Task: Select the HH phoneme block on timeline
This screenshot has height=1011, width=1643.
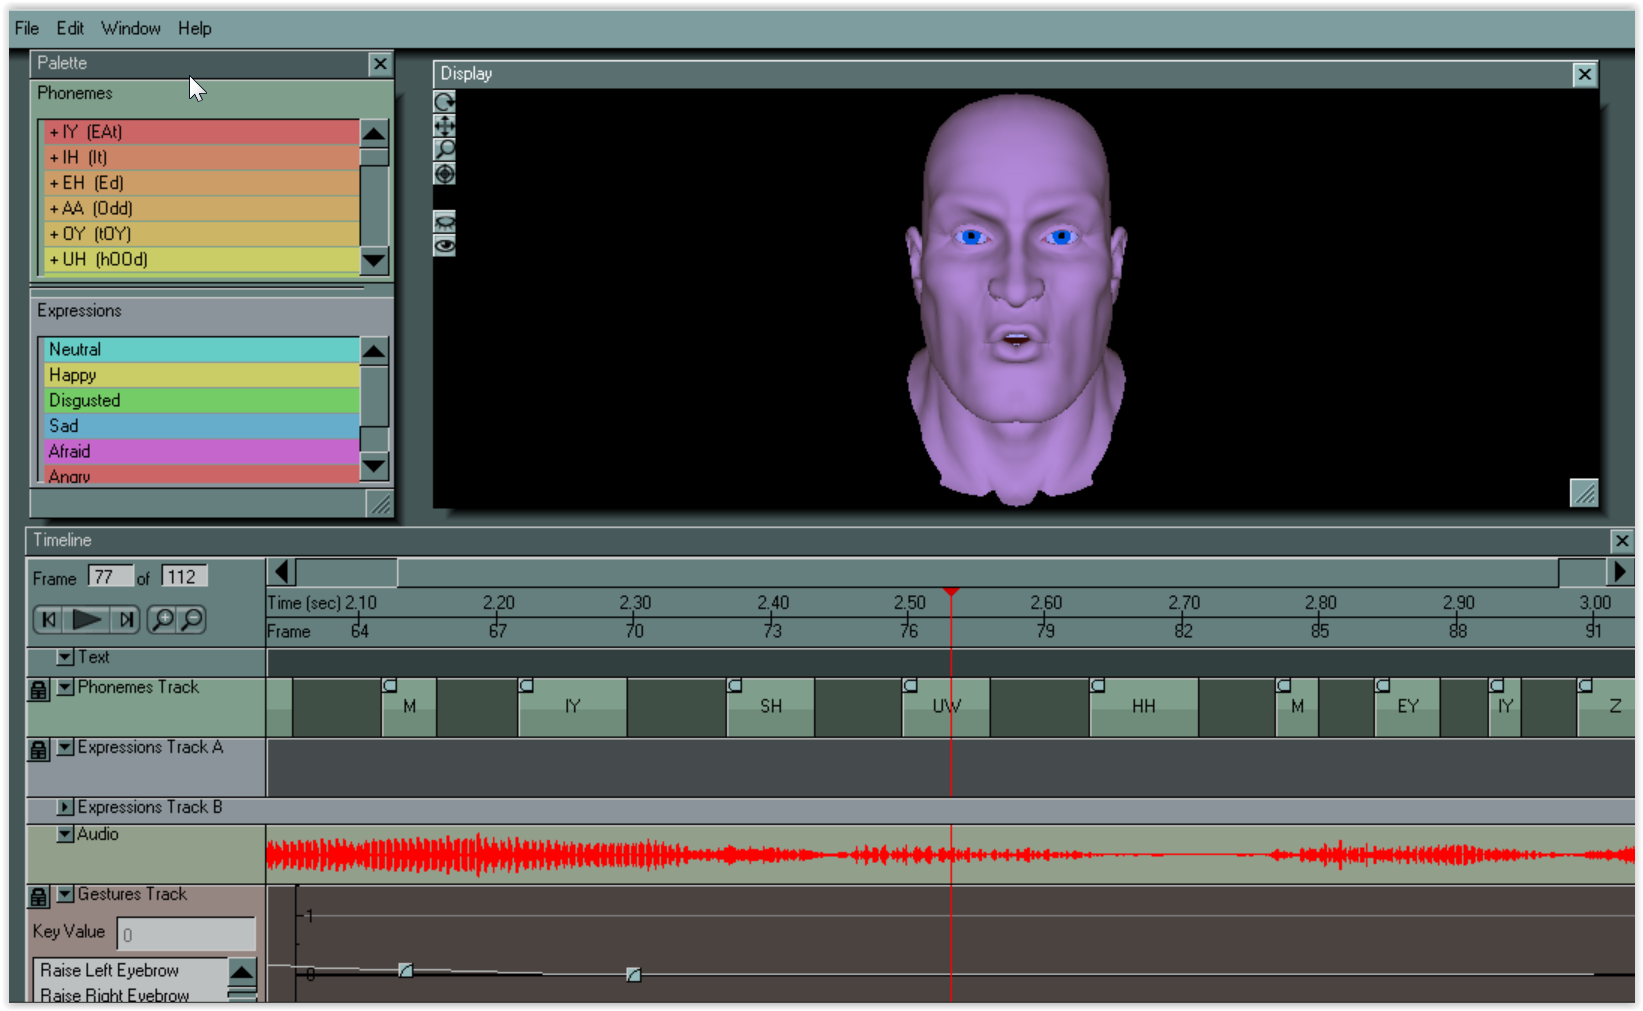Action: tap(1144, 706)
